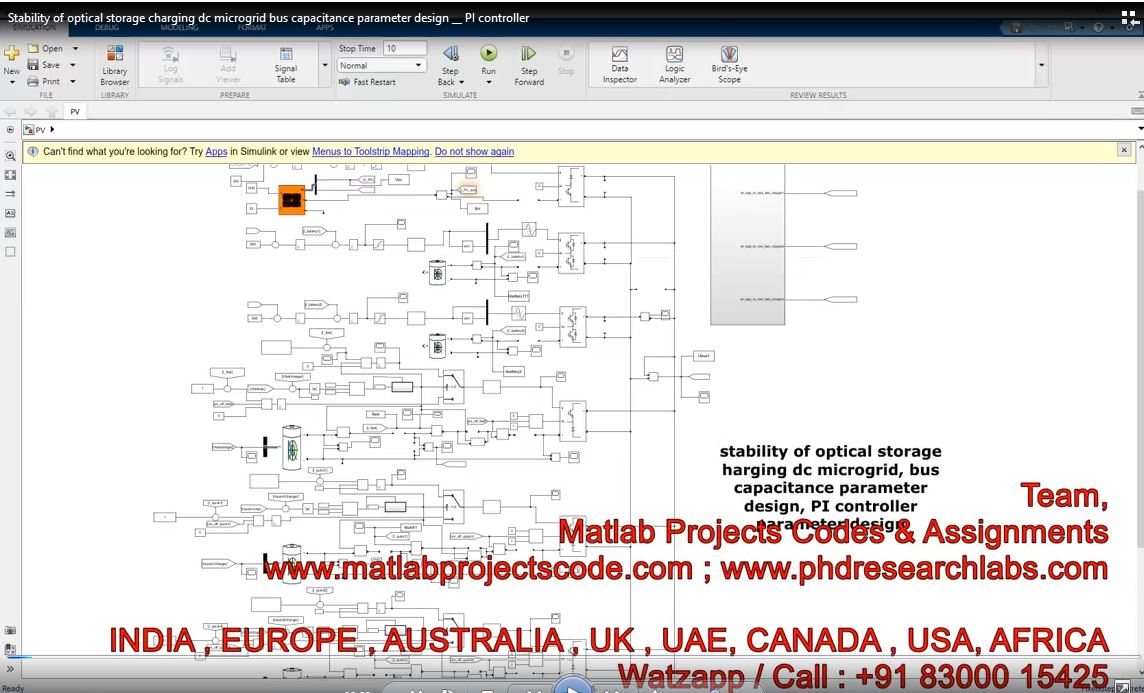
Task: Click the Step Back icon
Action: click(451, 53)
